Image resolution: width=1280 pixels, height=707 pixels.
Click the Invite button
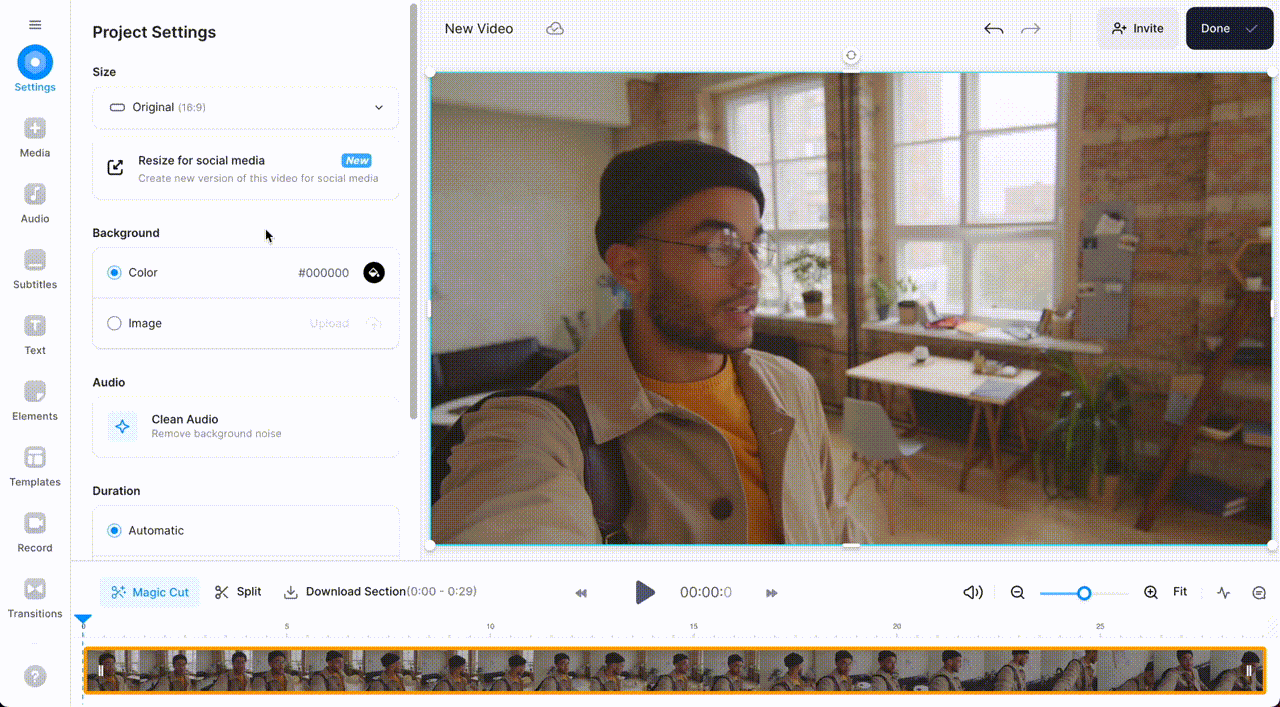click(1137, 29)
